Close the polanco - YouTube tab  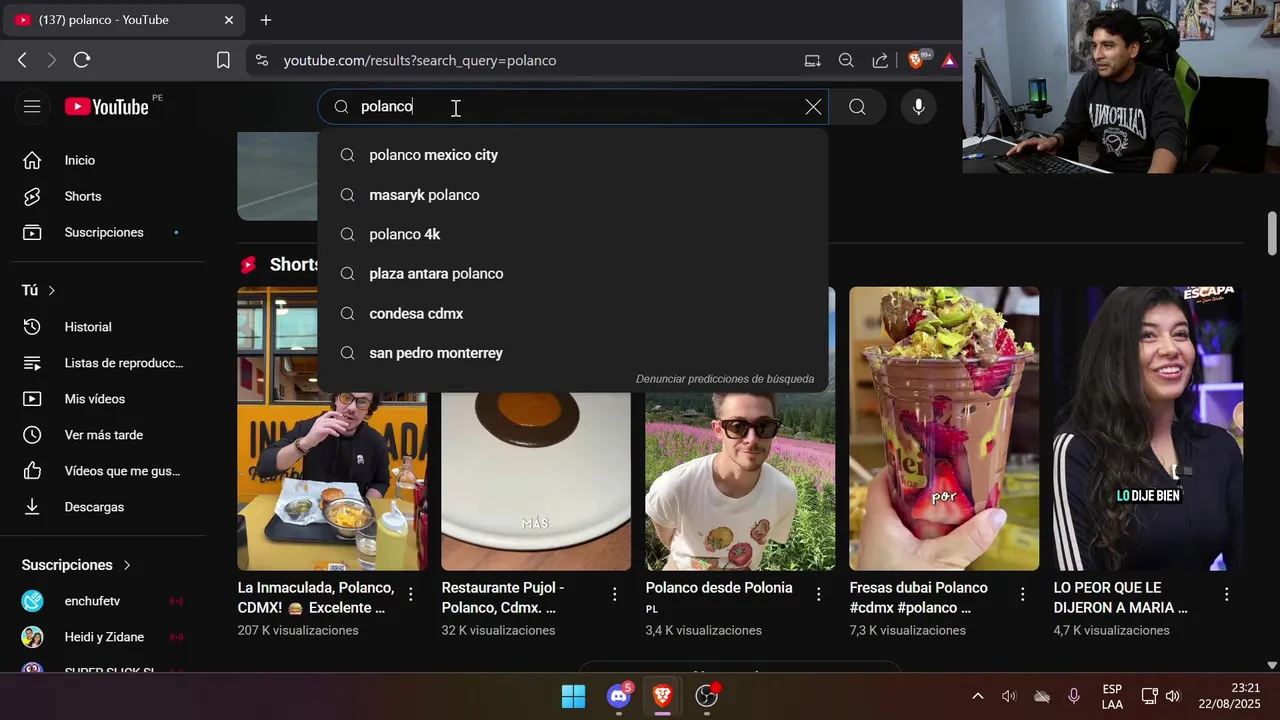pyautogui.click(x=229, y=20)
